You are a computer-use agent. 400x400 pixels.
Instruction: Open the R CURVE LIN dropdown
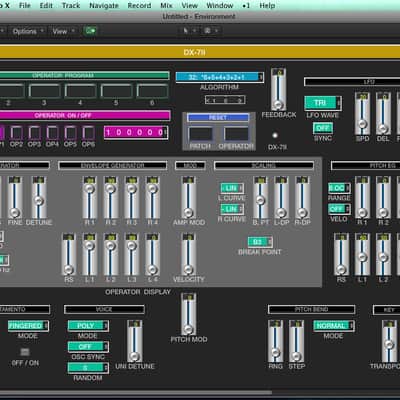coord(232,209)
